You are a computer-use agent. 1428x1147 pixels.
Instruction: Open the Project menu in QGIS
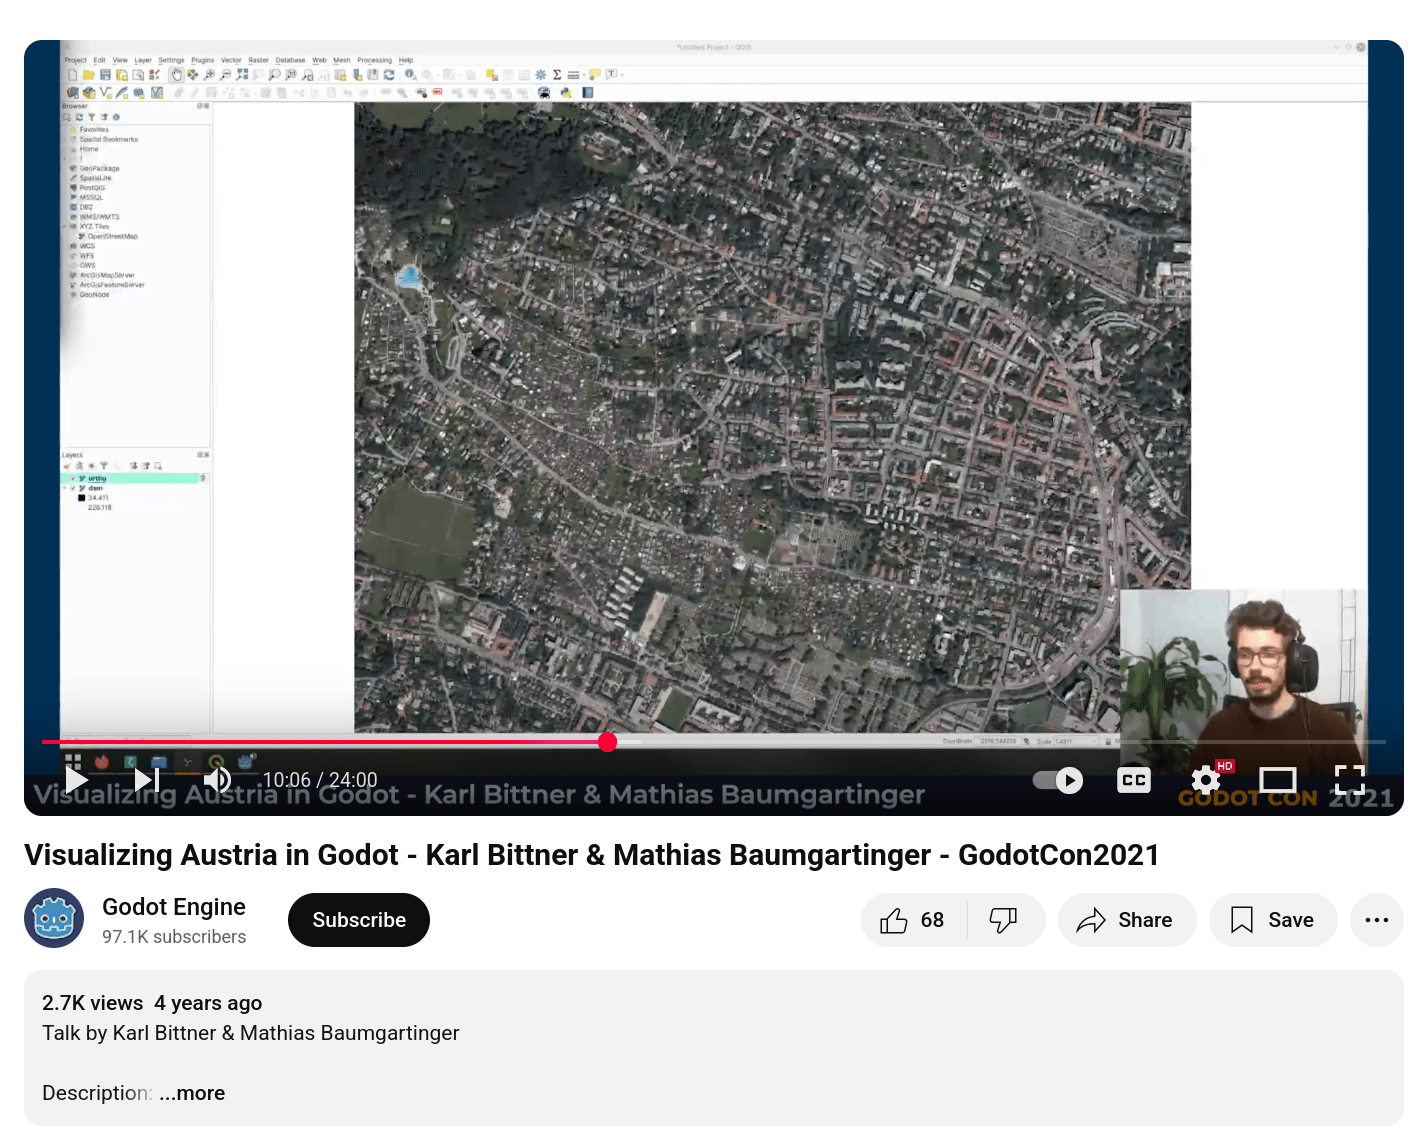coord(76,60)
